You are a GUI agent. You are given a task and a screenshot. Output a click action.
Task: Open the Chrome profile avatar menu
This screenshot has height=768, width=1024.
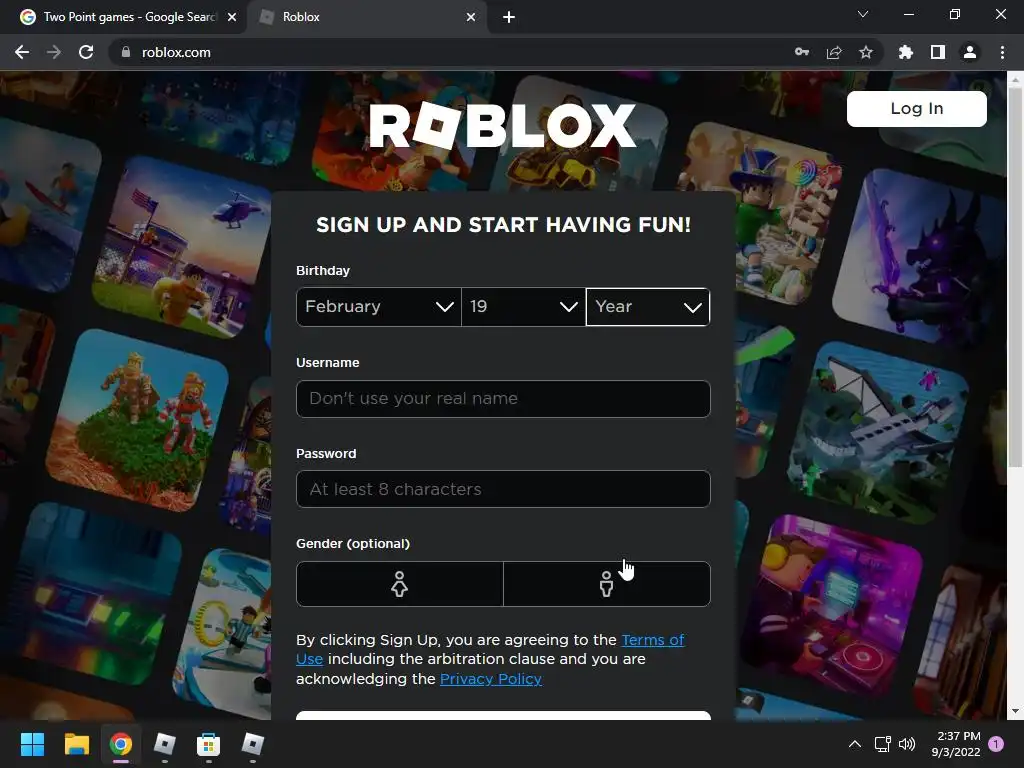pyautogui.click(x=970, y=52)
